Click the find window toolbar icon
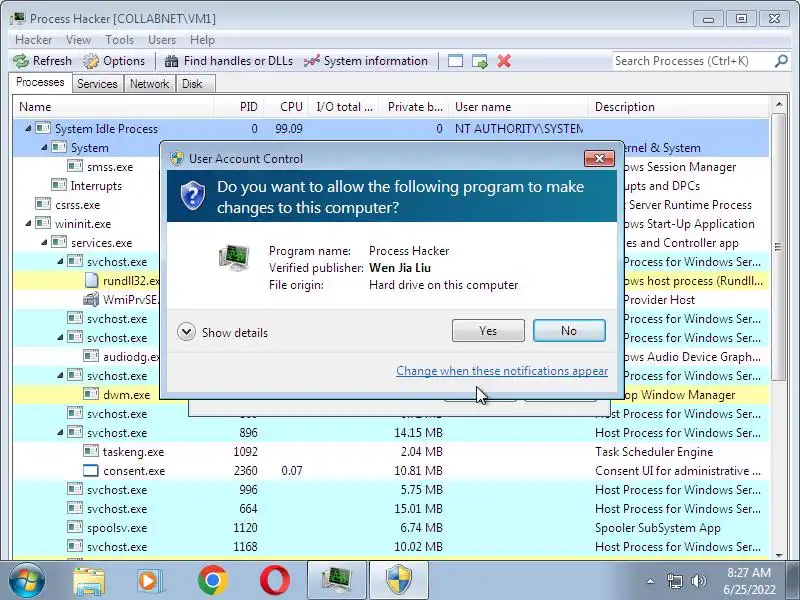800x600 pixels. click(x=455, y=61)
